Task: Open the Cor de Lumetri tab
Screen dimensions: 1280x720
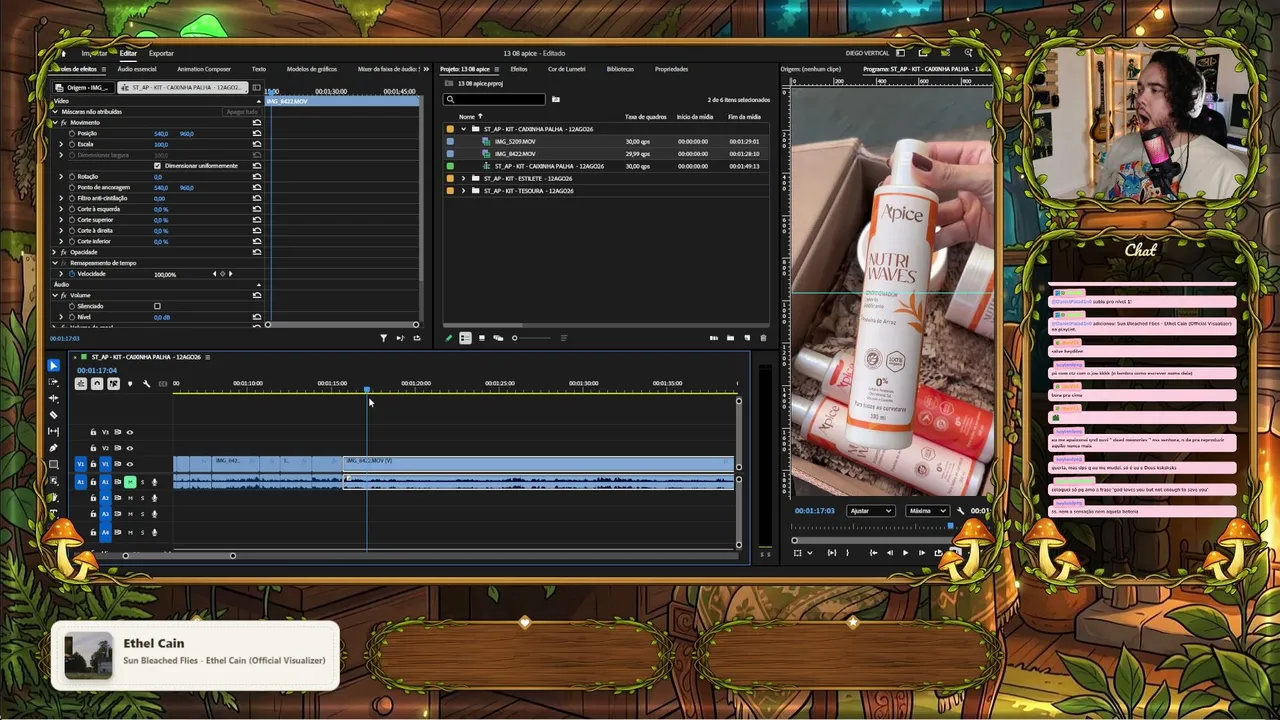Action: tap(567, 69)
